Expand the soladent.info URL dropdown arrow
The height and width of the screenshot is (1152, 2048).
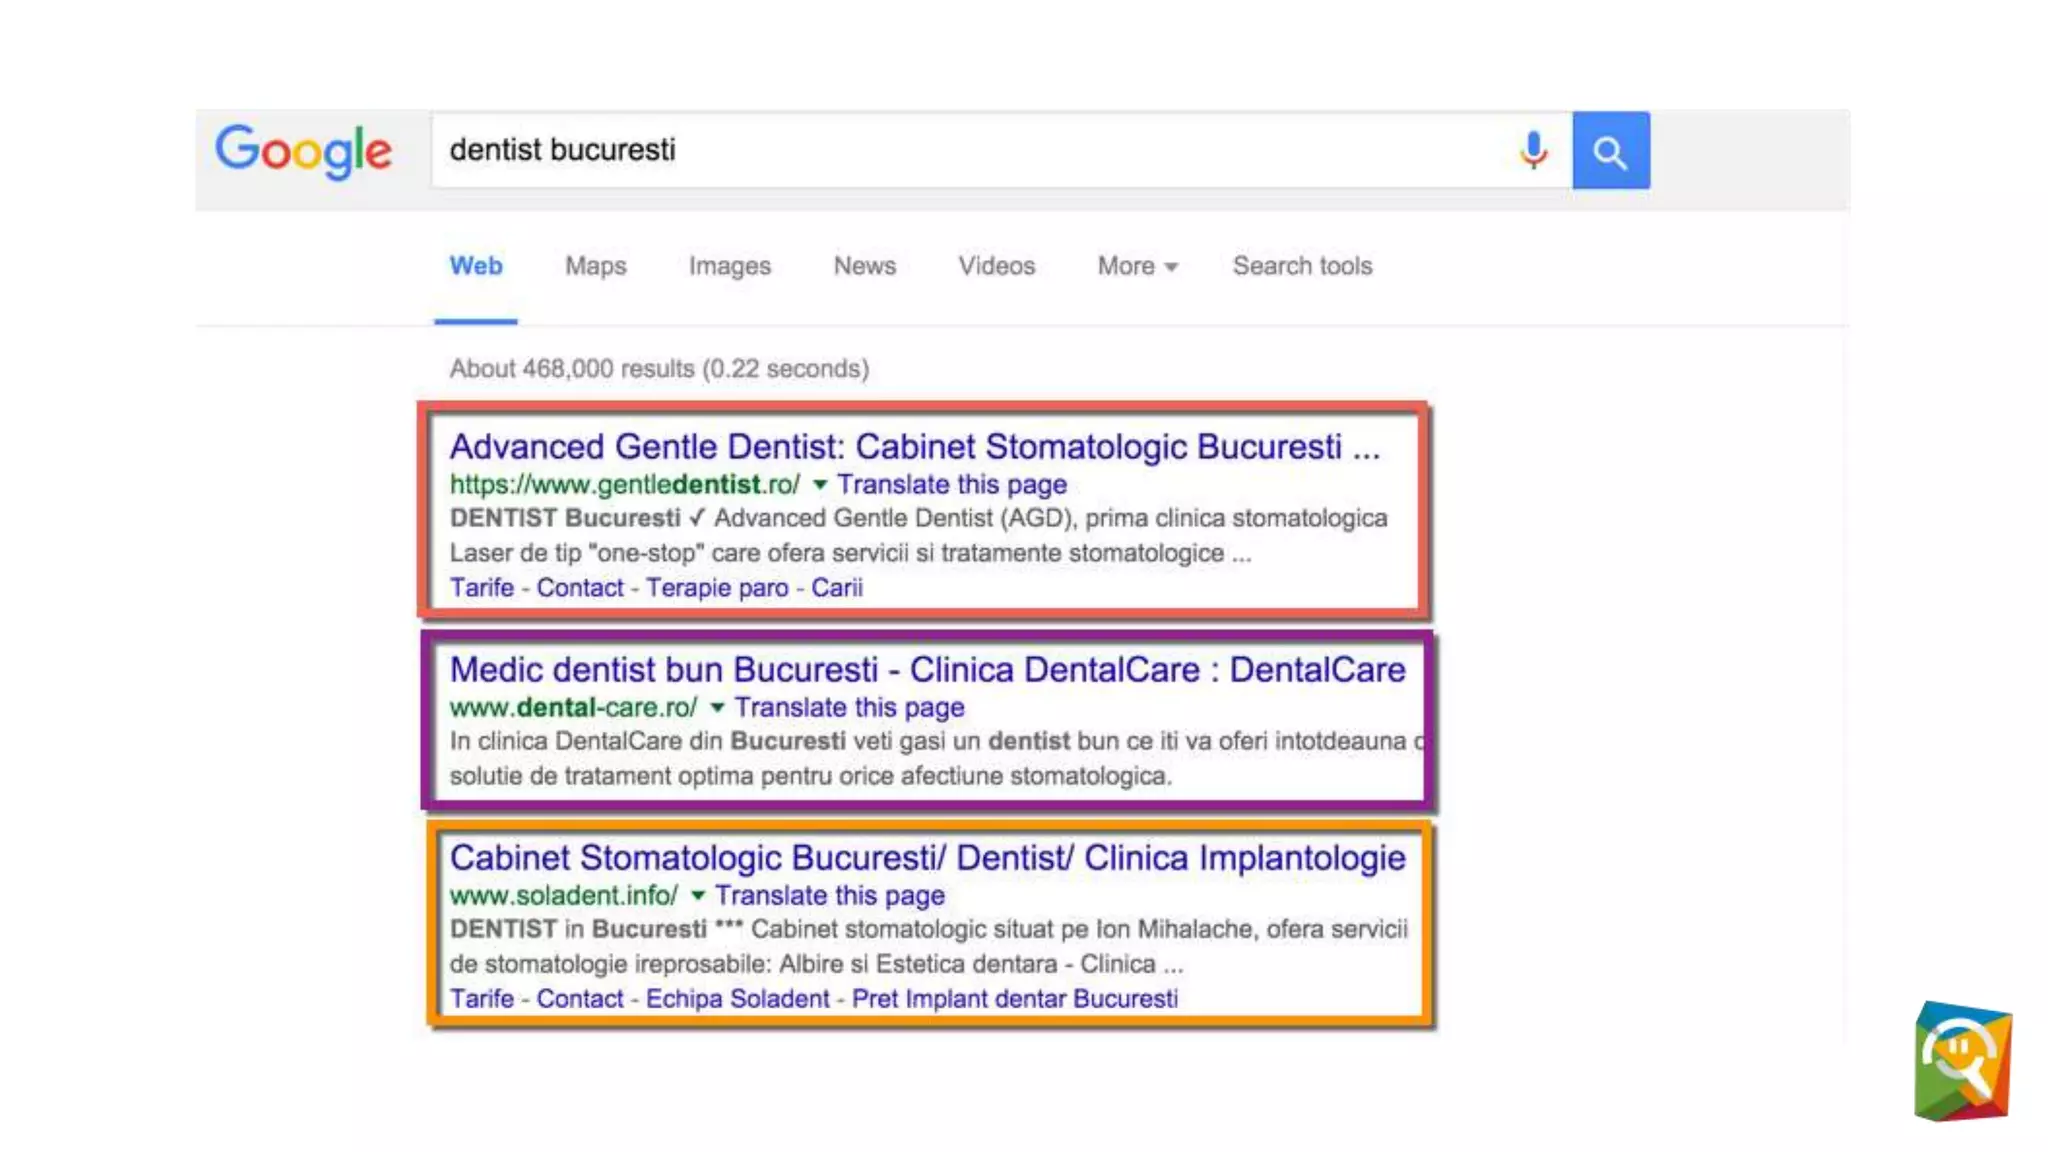click(x=698, y=896)
